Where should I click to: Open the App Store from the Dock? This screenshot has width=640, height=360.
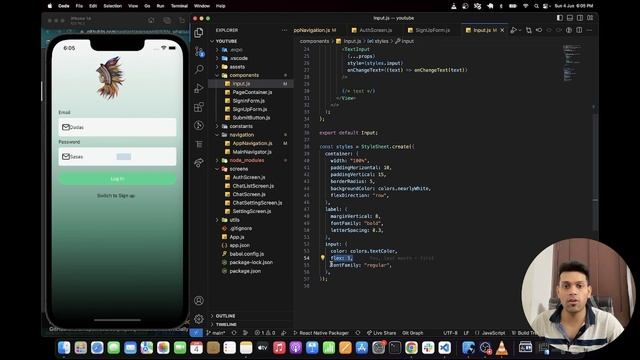[x=362, y=348]
